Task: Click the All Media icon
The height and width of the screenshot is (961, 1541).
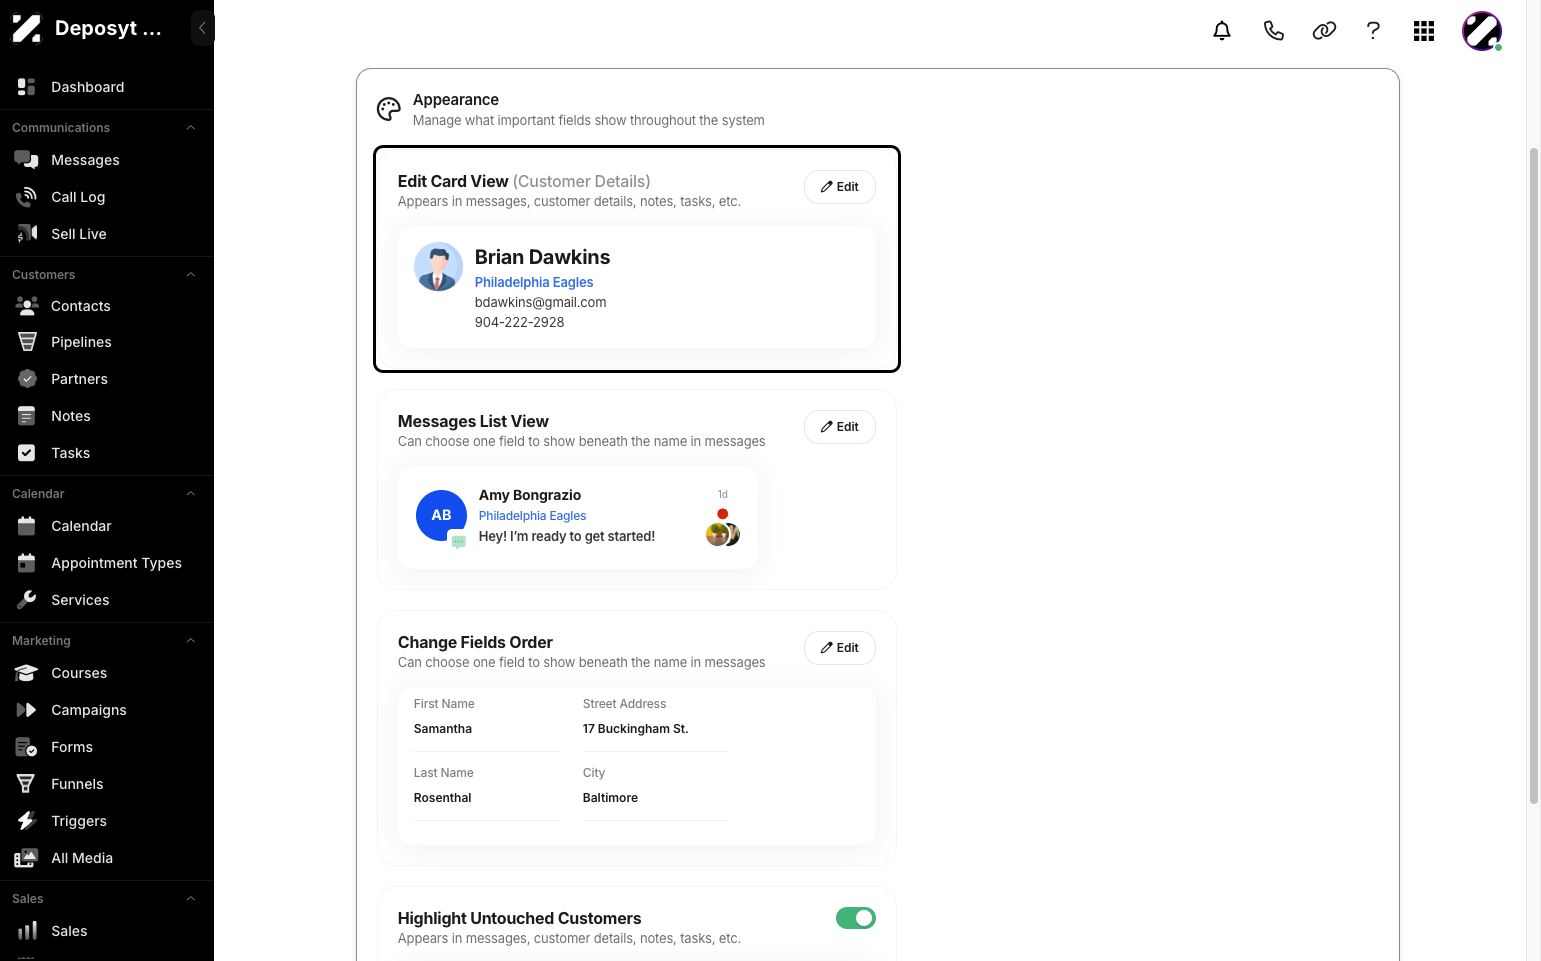Action: (x=27, y=858)
